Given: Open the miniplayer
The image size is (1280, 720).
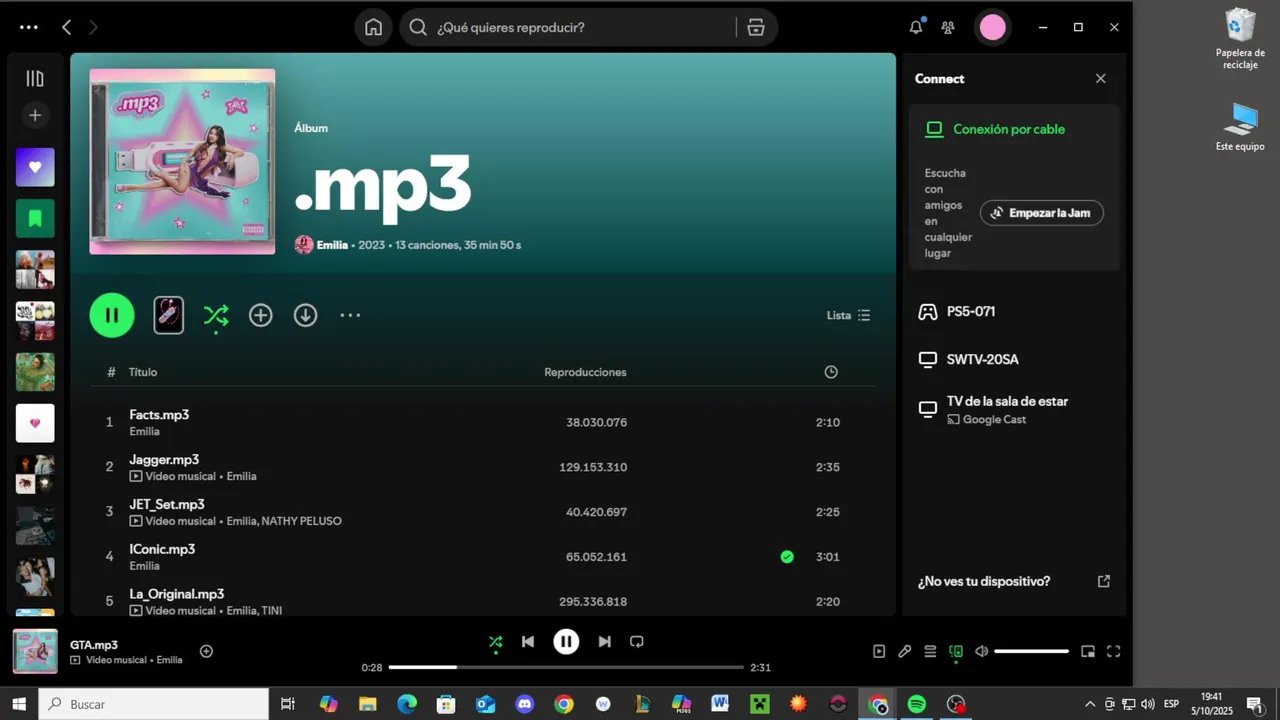Looking at the screenshot, I should (x=1088, y=651).
